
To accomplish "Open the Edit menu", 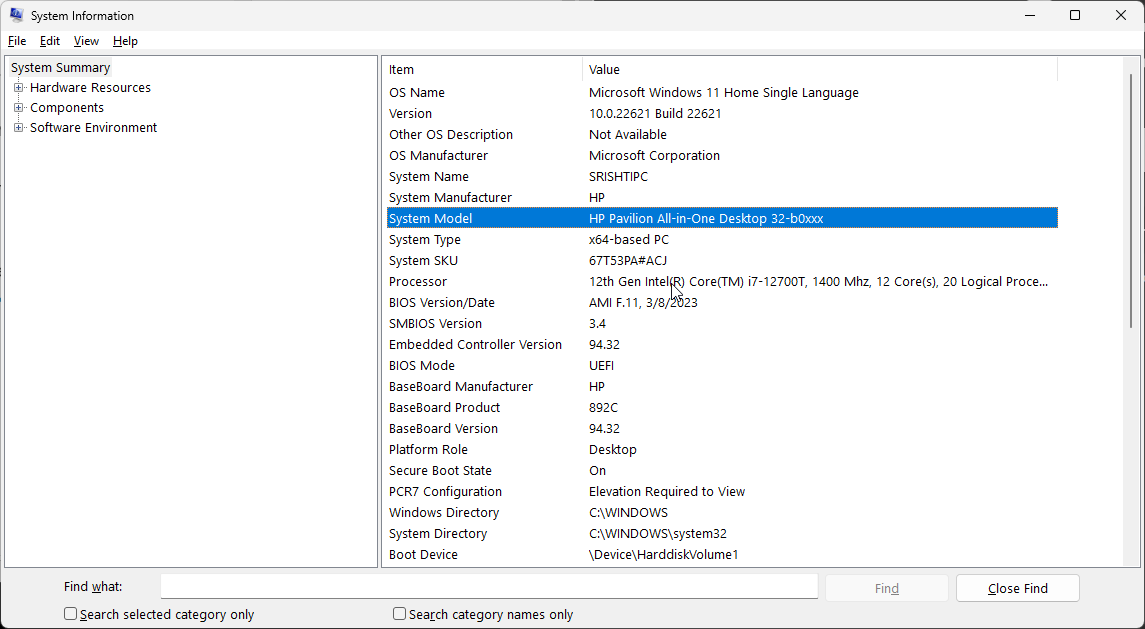I will [50, 41].
